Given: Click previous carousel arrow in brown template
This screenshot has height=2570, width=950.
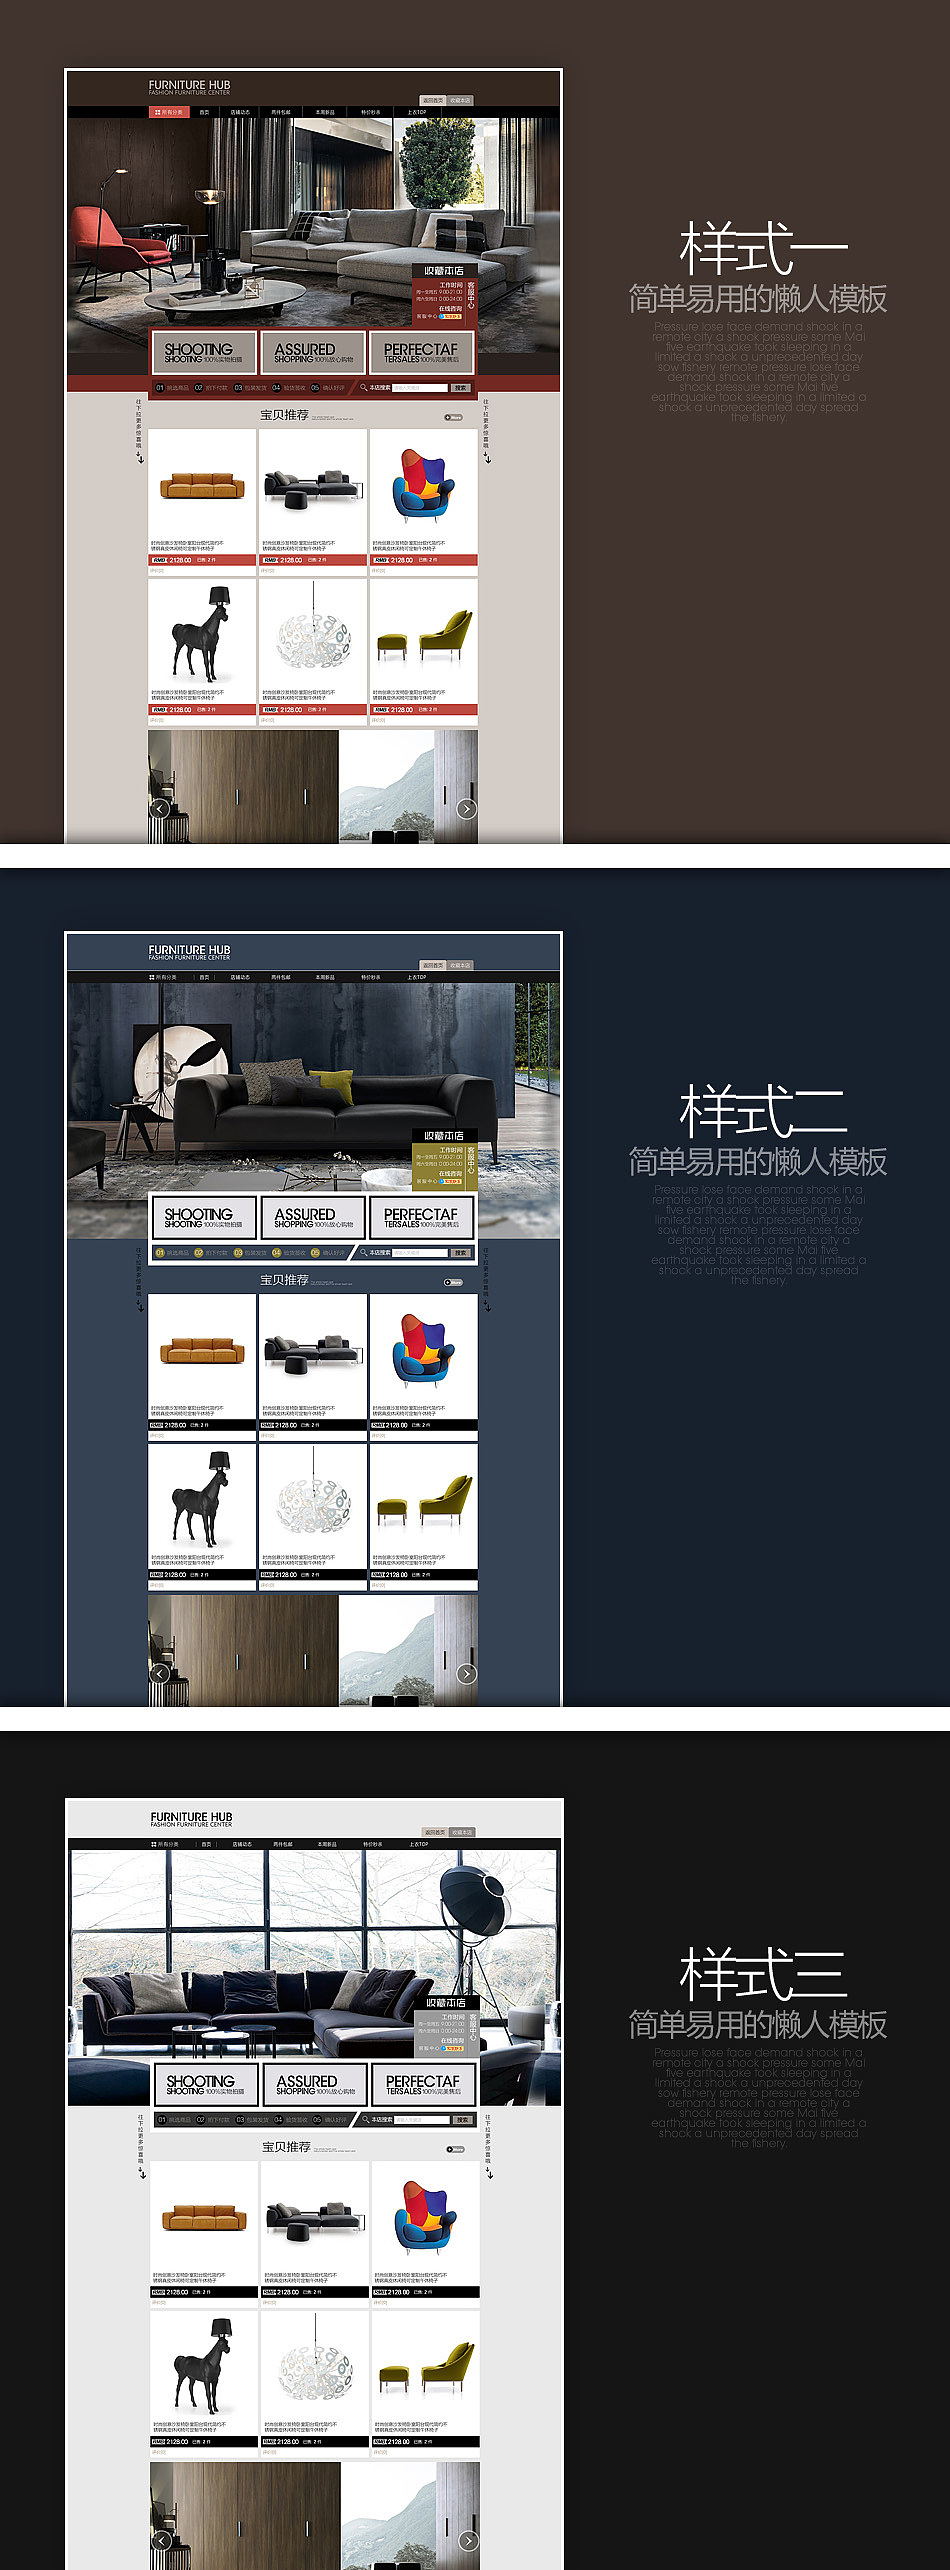Looking at the screenshot, I should pyautogui.click(x=159, y=808).
